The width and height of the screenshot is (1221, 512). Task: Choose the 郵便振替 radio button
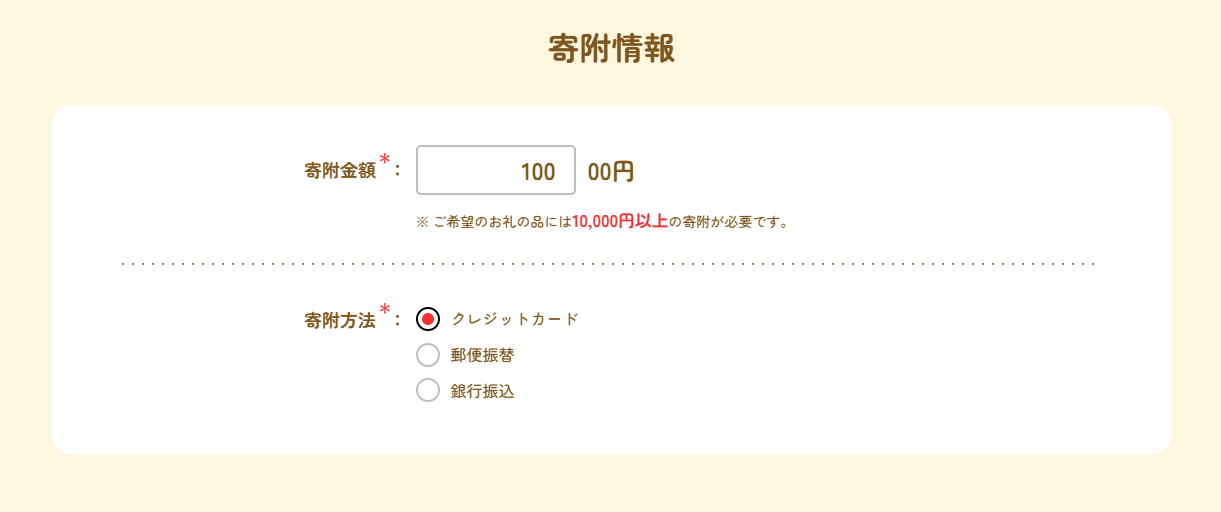(x=428, y=355)
